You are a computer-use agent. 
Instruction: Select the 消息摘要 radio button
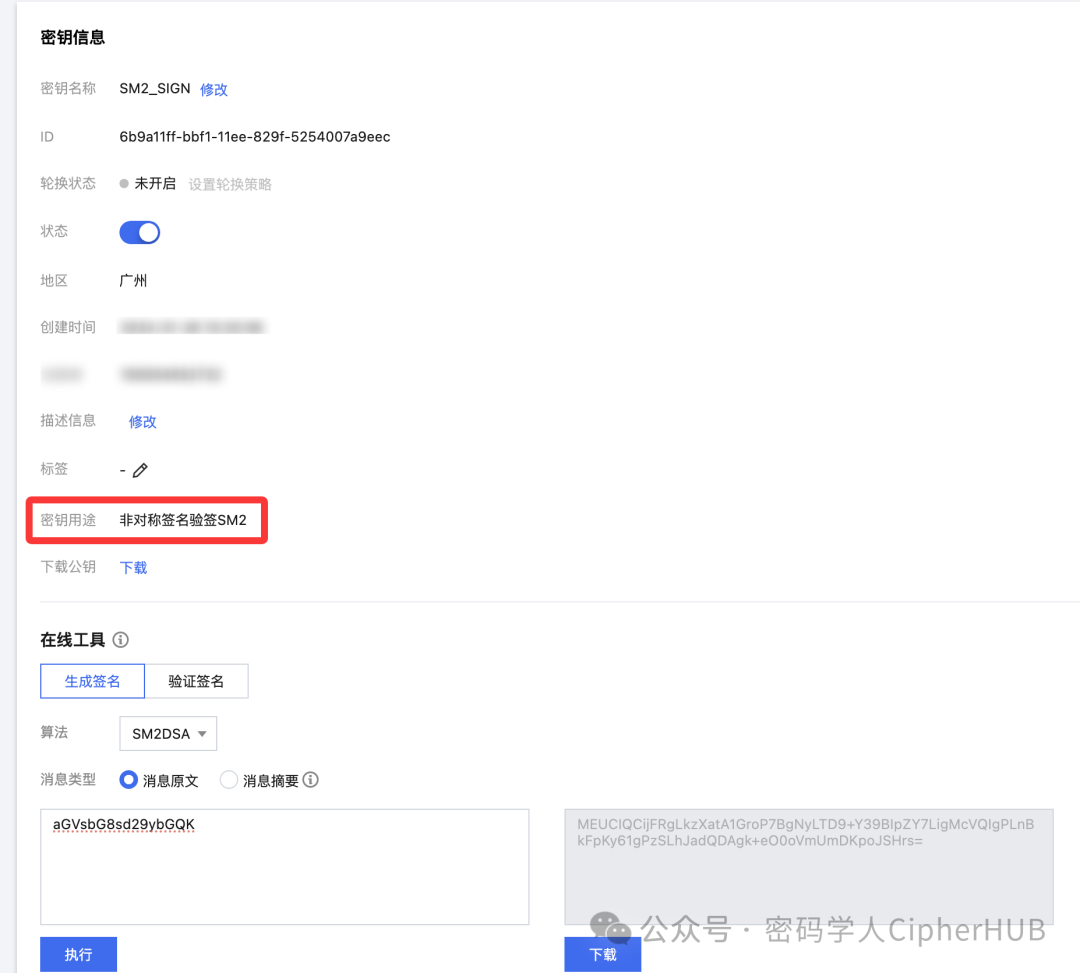tap(229, 780)
